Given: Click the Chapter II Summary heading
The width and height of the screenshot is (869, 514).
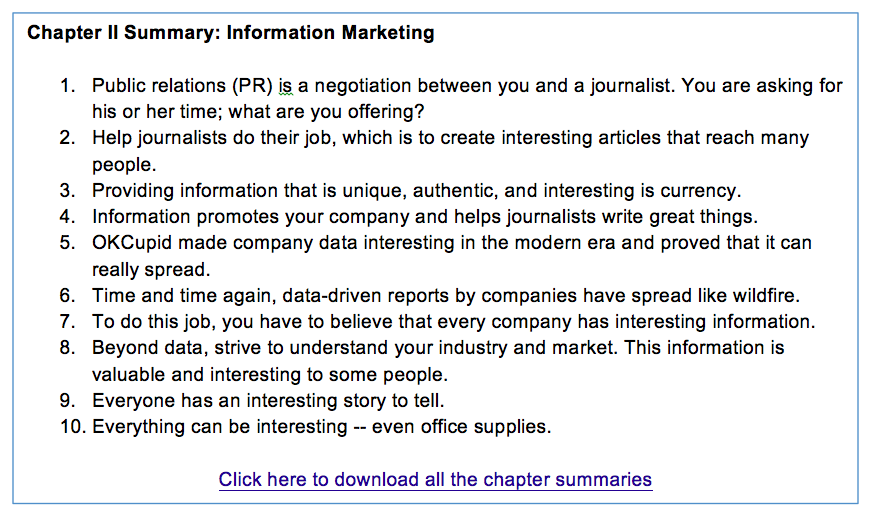Looking at the screenshot, I should pyautogui.click(x=231, y=33).
